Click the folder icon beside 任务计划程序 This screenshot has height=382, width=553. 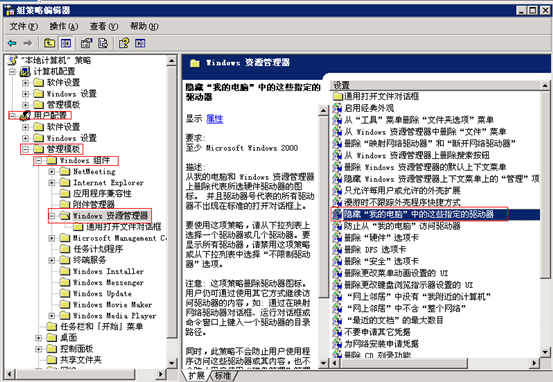pyautogui.click(x=65, y=249)
